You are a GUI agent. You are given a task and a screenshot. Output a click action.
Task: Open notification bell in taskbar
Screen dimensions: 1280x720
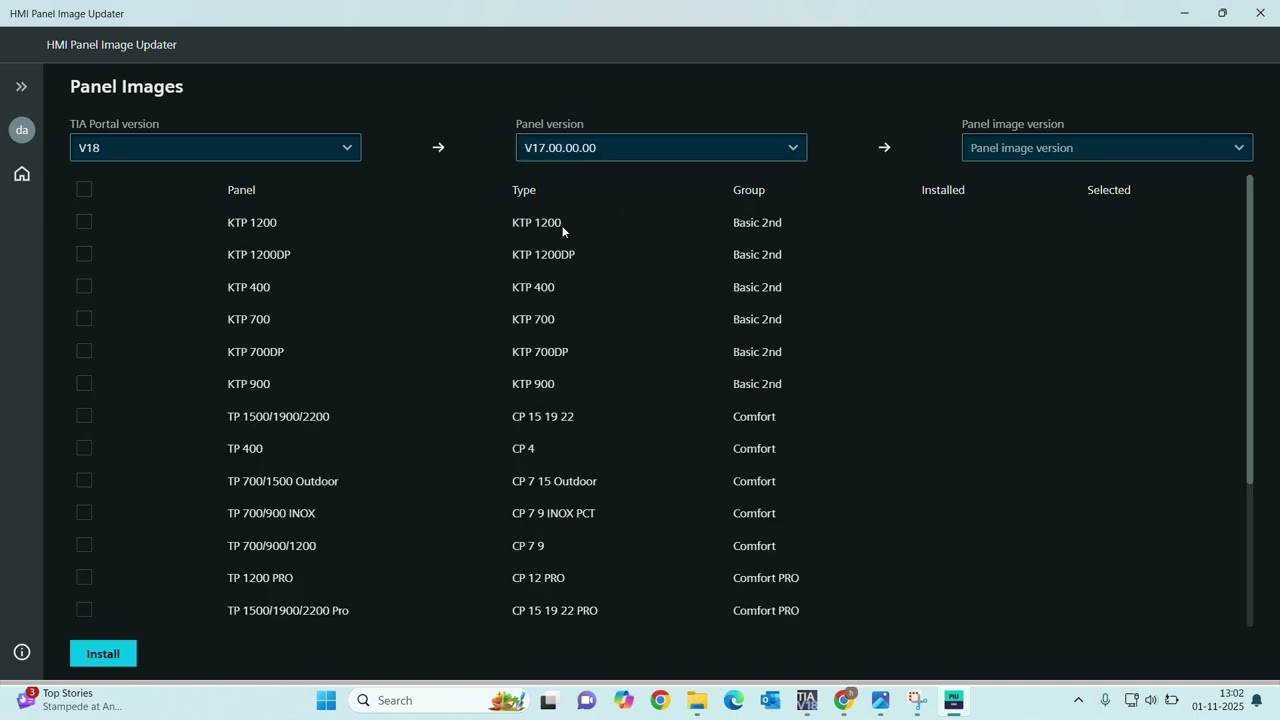1257,700
